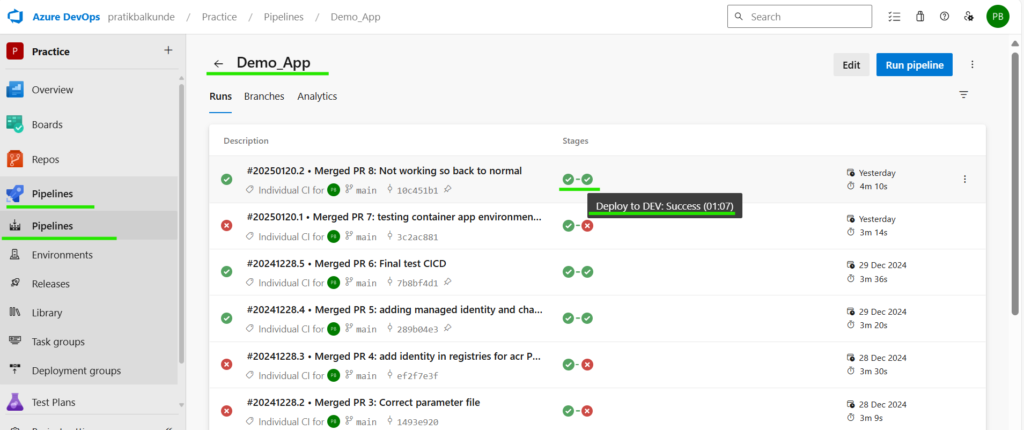Open run Merged PR 5: adding managed identity
This screenshot has height=430, width=1024.
394,310
